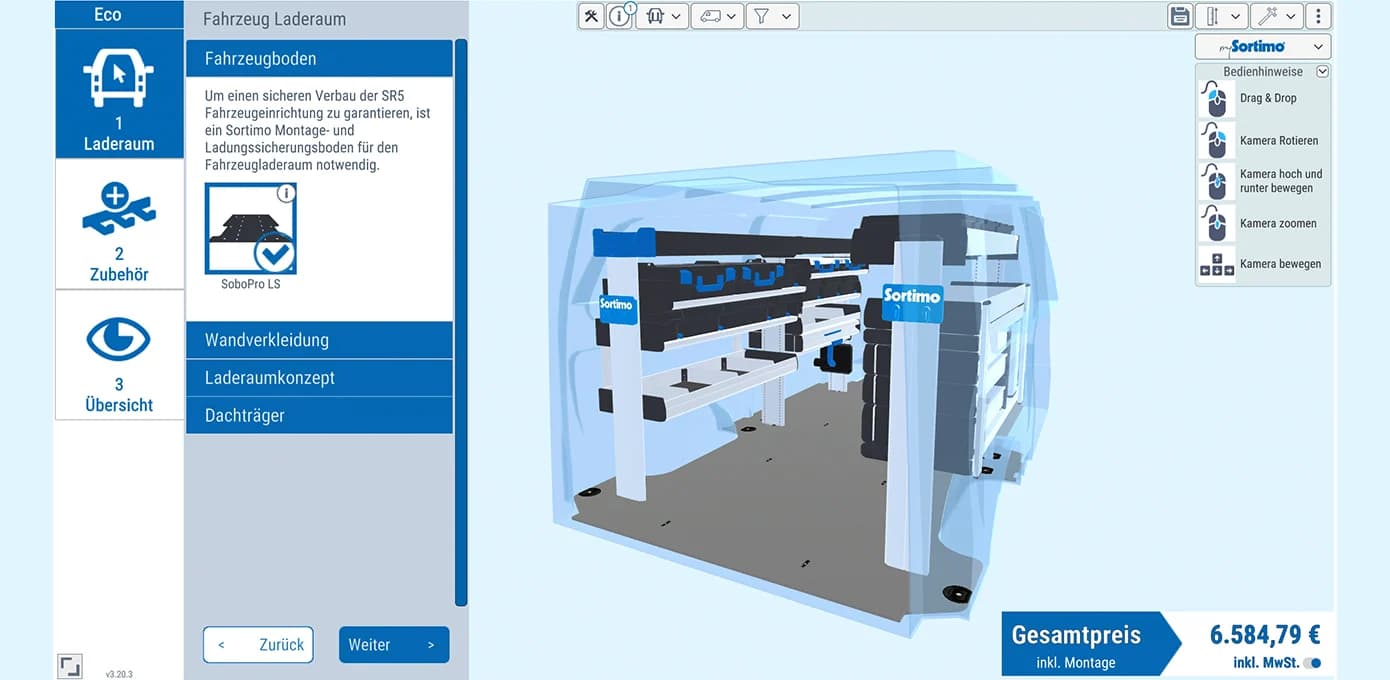Click the Kamera zoomen label
This screenshot has height=680, width=1390.
coord(1278,224)
